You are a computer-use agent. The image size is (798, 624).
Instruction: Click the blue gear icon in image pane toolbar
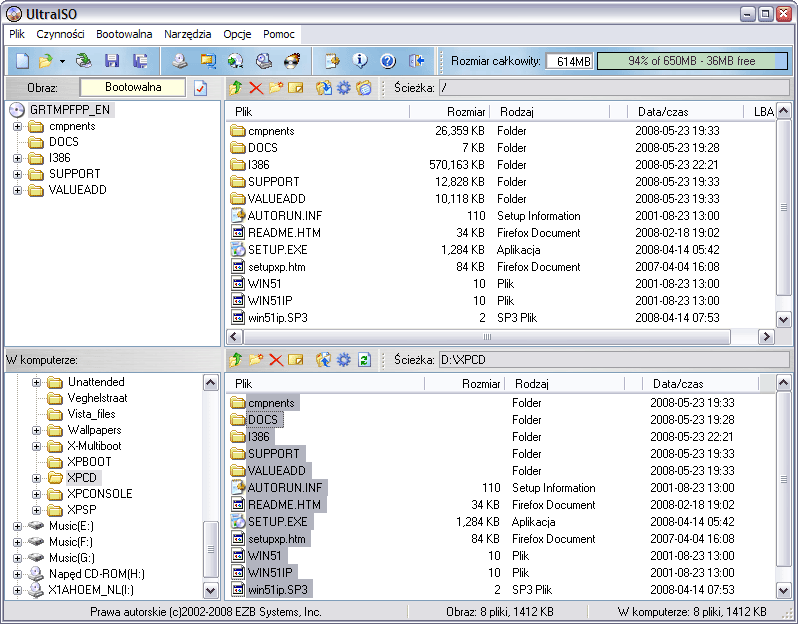[344, 88]
